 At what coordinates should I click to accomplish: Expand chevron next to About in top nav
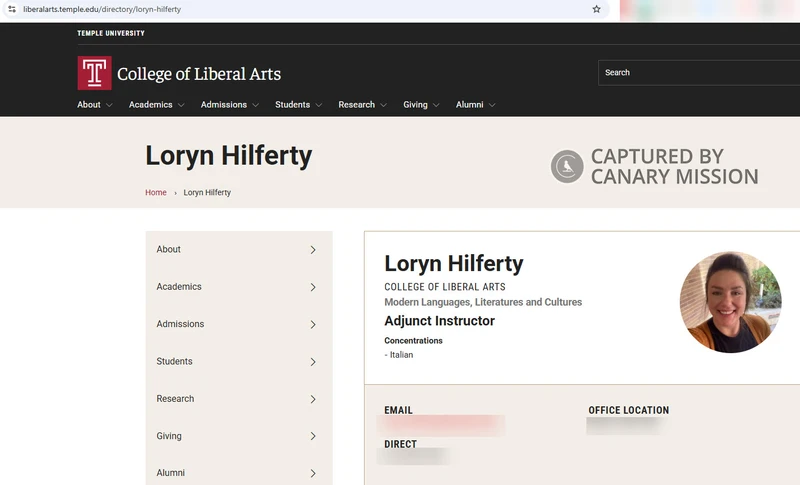[109, 105]
